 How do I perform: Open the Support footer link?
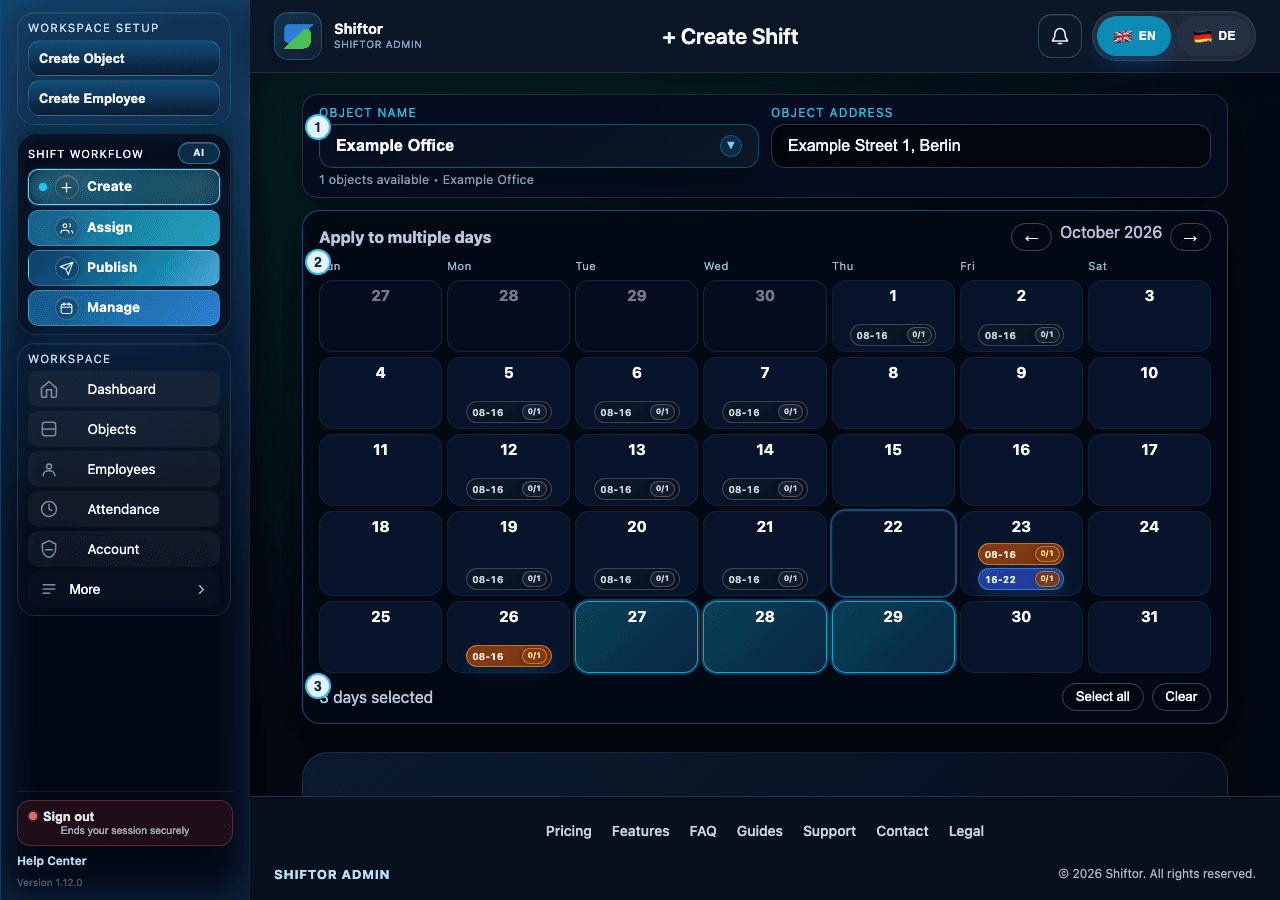click(829, 831)
